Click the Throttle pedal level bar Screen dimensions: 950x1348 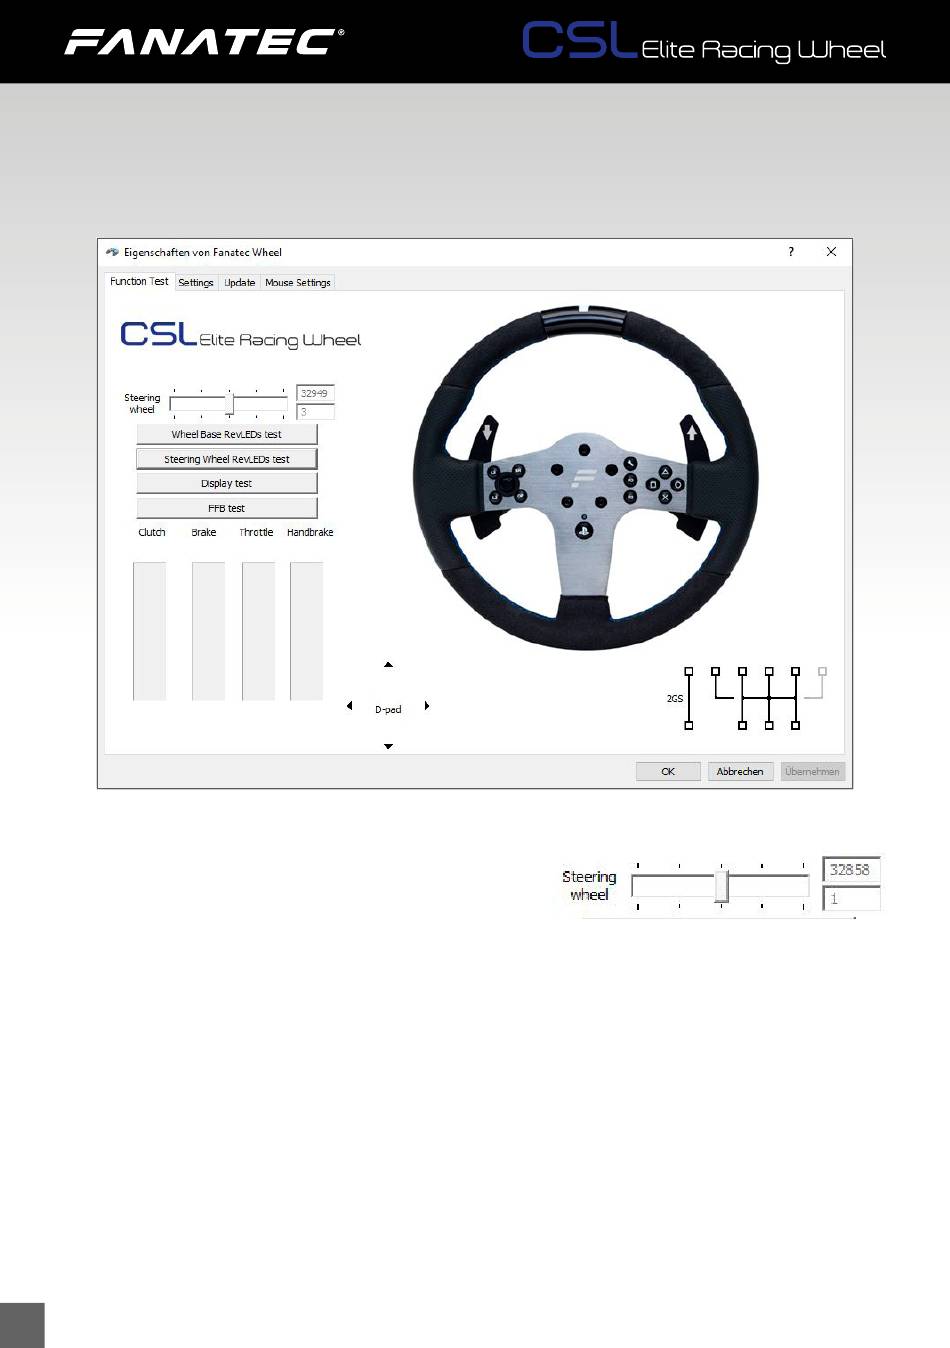click(x=258, y=631)
